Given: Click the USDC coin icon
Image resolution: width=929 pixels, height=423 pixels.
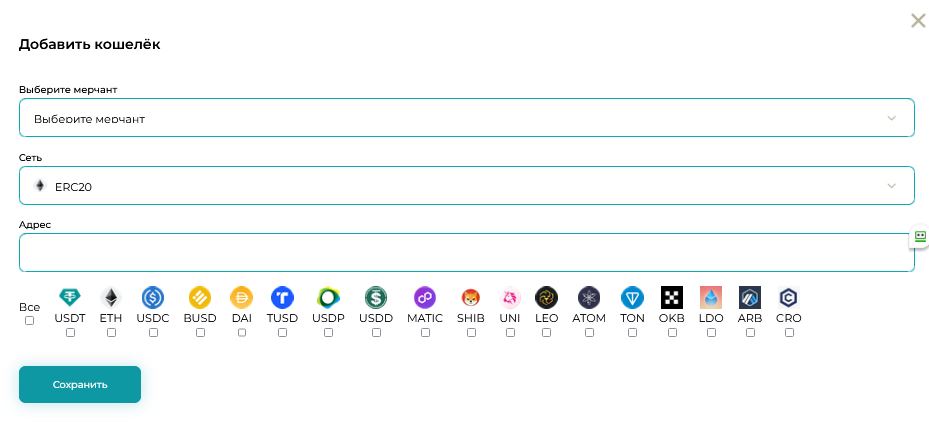Looking at the screenshot, I should (x=153, y=297).
